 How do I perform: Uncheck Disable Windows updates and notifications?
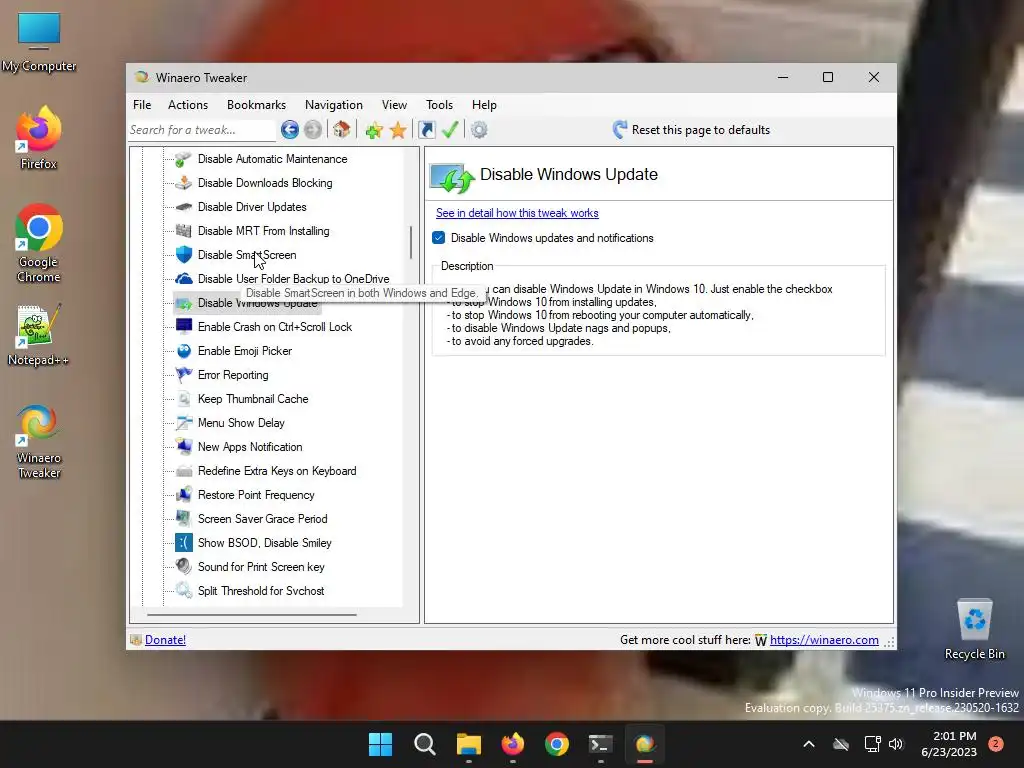click(x=439, y=238)
